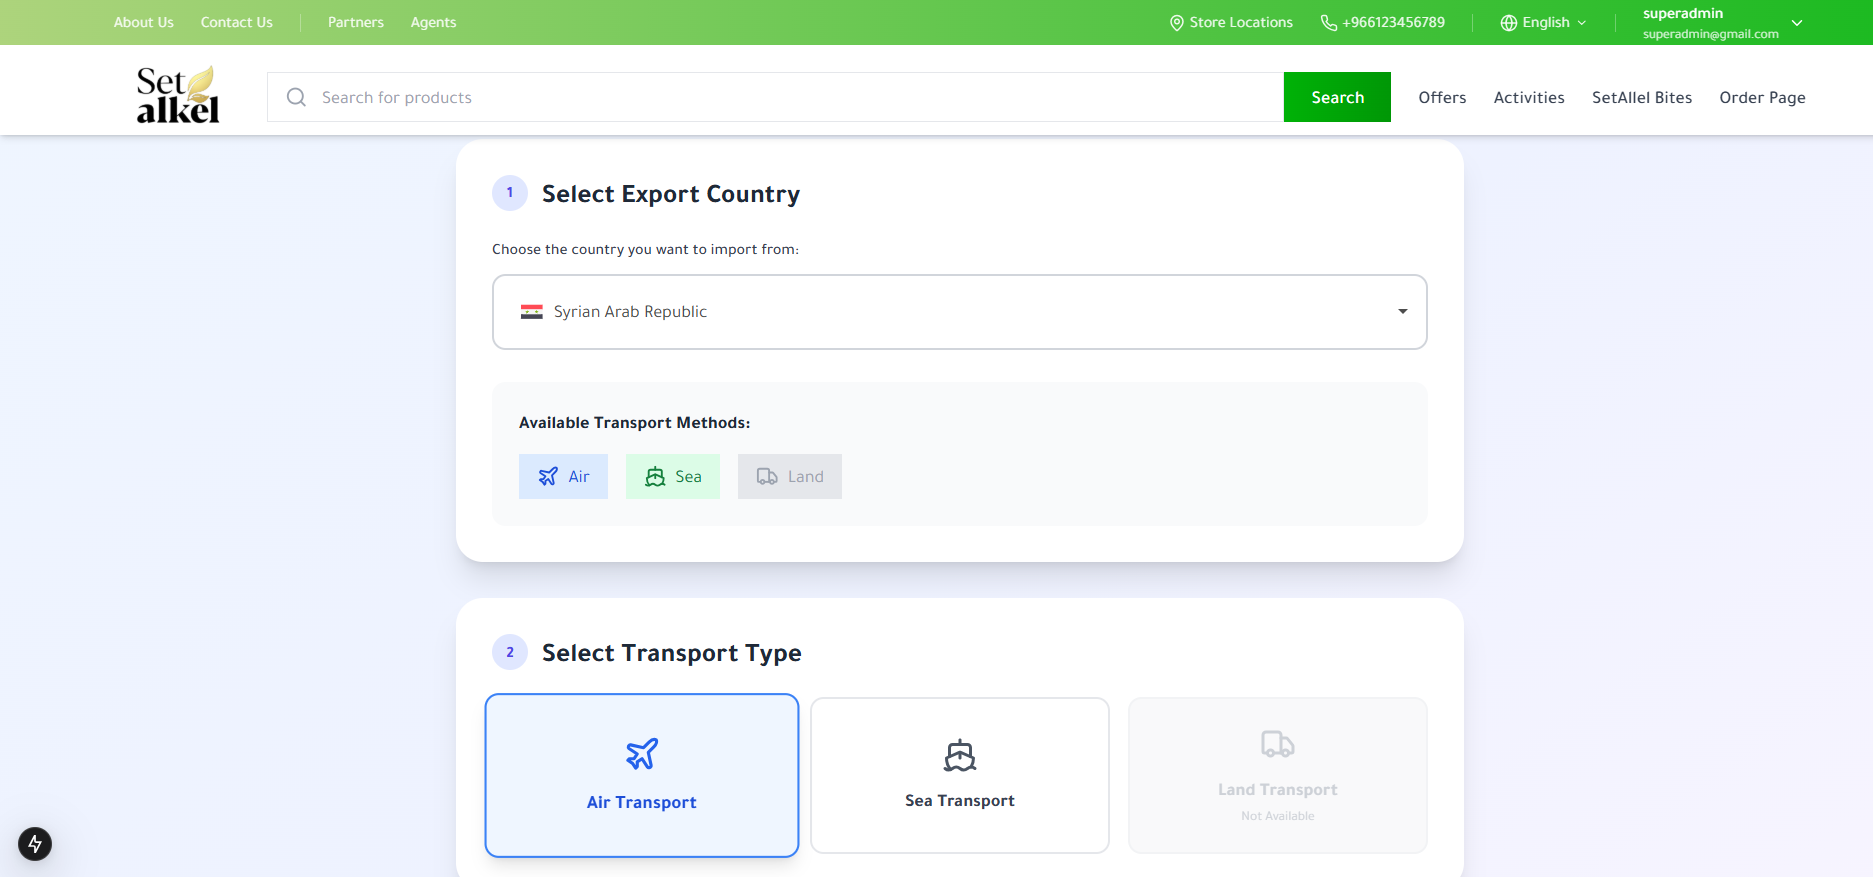Click the Select Transport Type heading

click(672, 653)
